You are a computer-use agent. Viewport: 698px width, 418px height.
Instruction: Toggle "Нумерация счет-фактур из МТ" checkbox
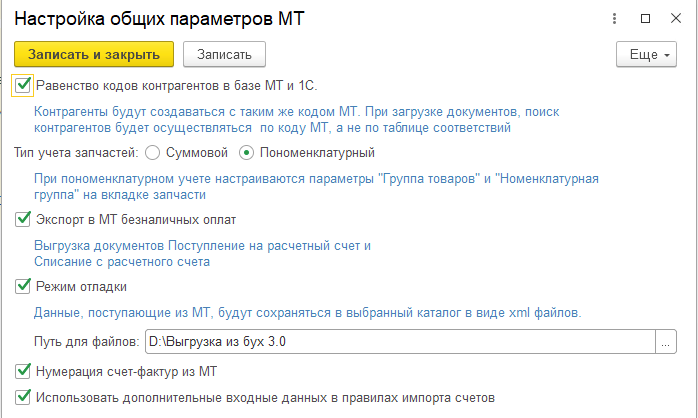[24, 372]
